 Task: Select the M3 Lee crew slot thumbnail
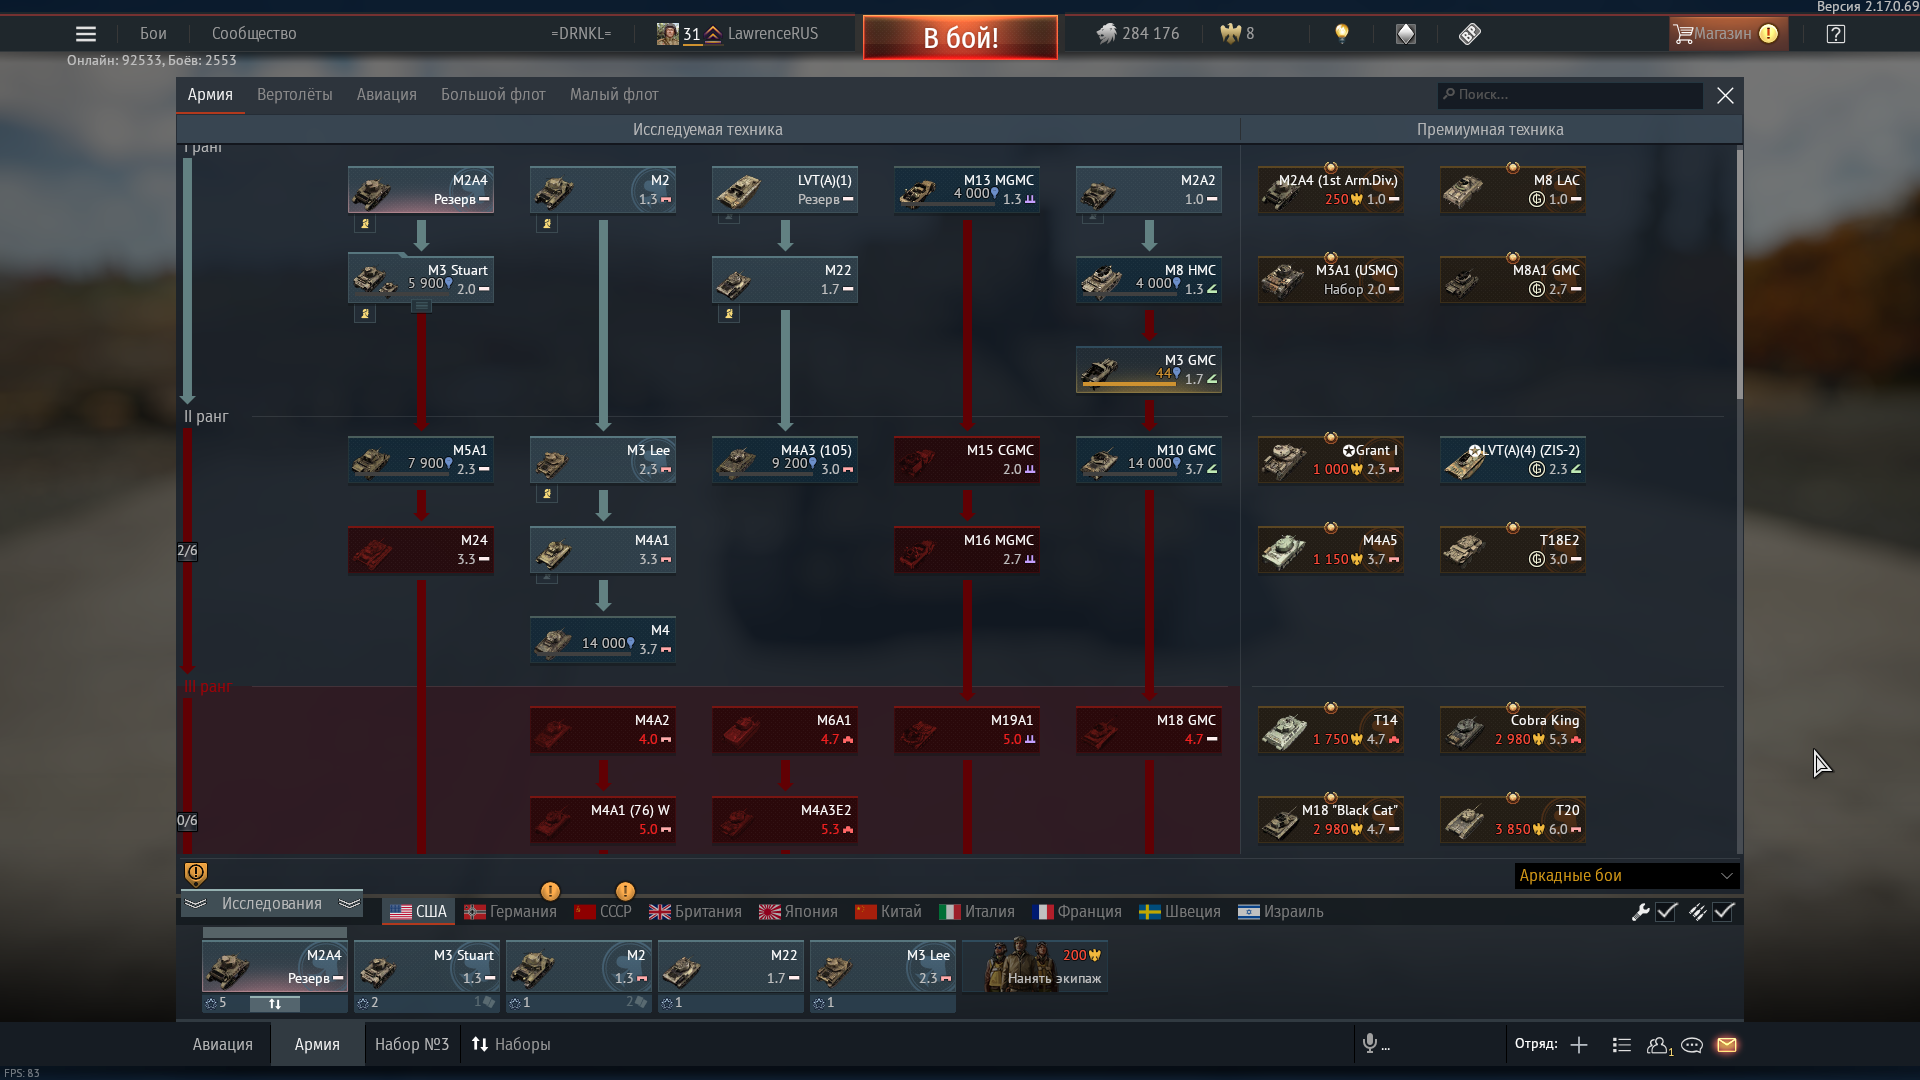click(x=883, y=966)
